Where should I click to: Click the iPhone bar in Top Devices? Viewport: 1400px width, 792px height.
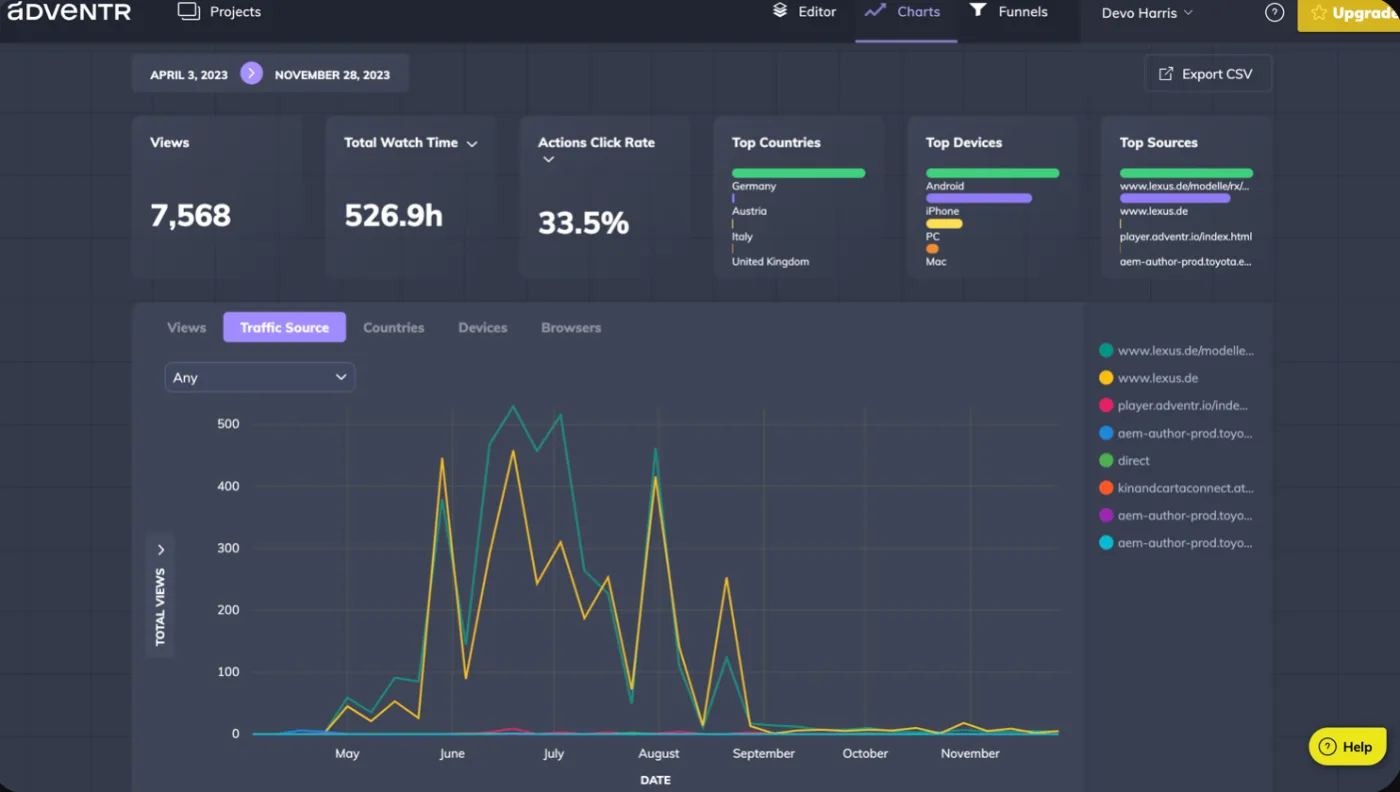(978, 198)
